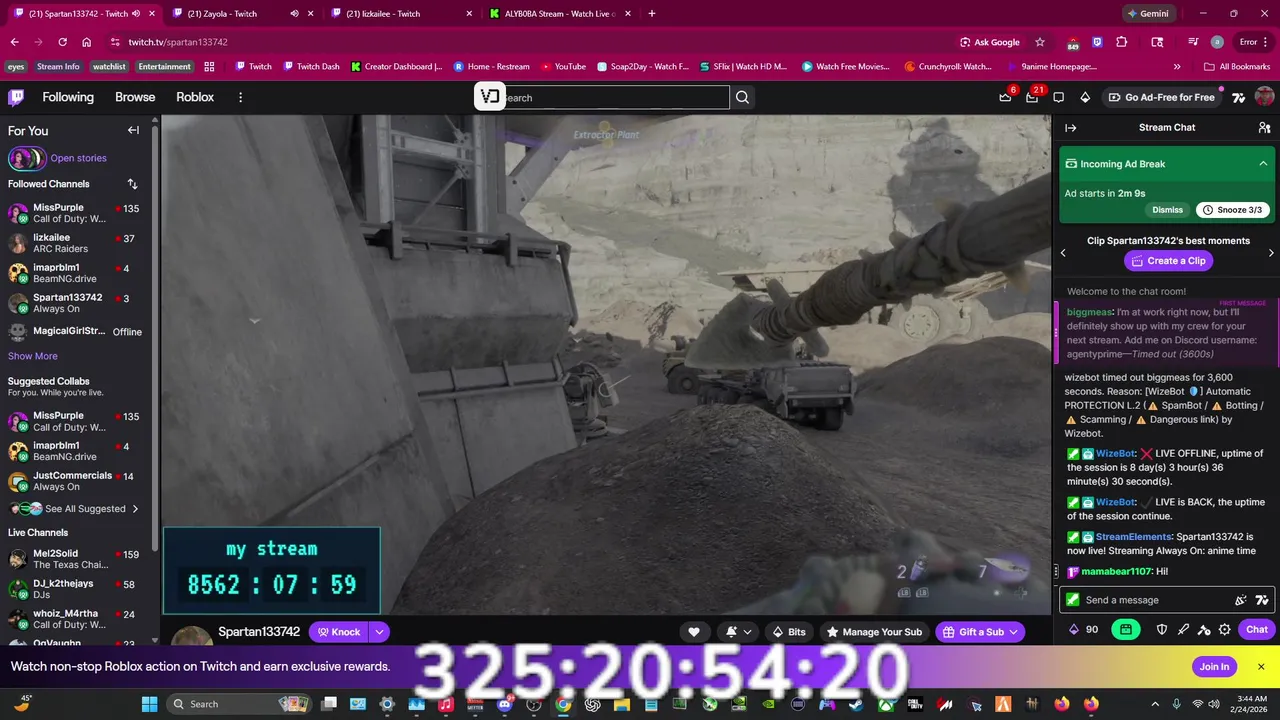Open media controls in Chrome toolbar
This screenshot has width=1280, height=720.
point(1192,42)
